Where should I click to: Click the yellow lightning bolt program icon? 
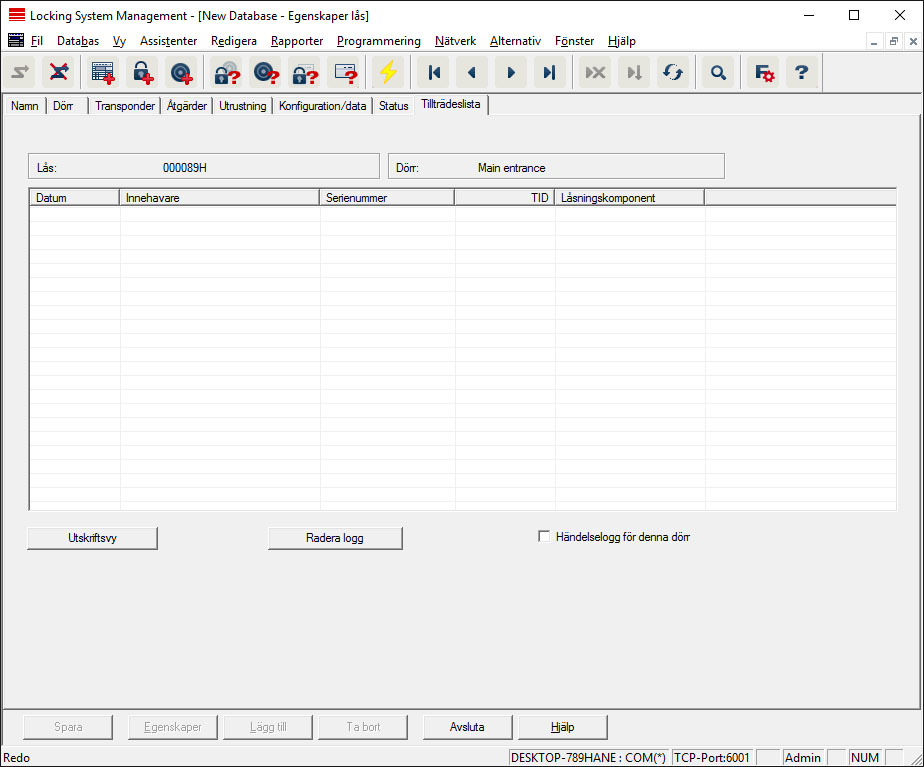tap(388, 73)
